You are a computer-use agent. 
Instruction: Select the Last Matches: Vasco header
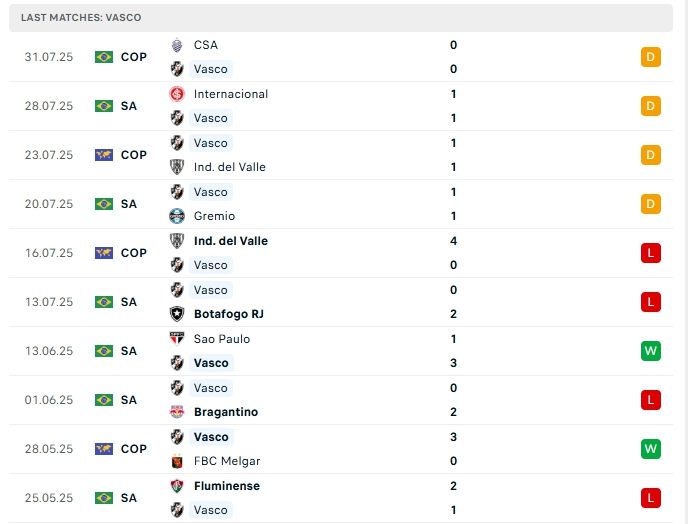coord(81,18)
